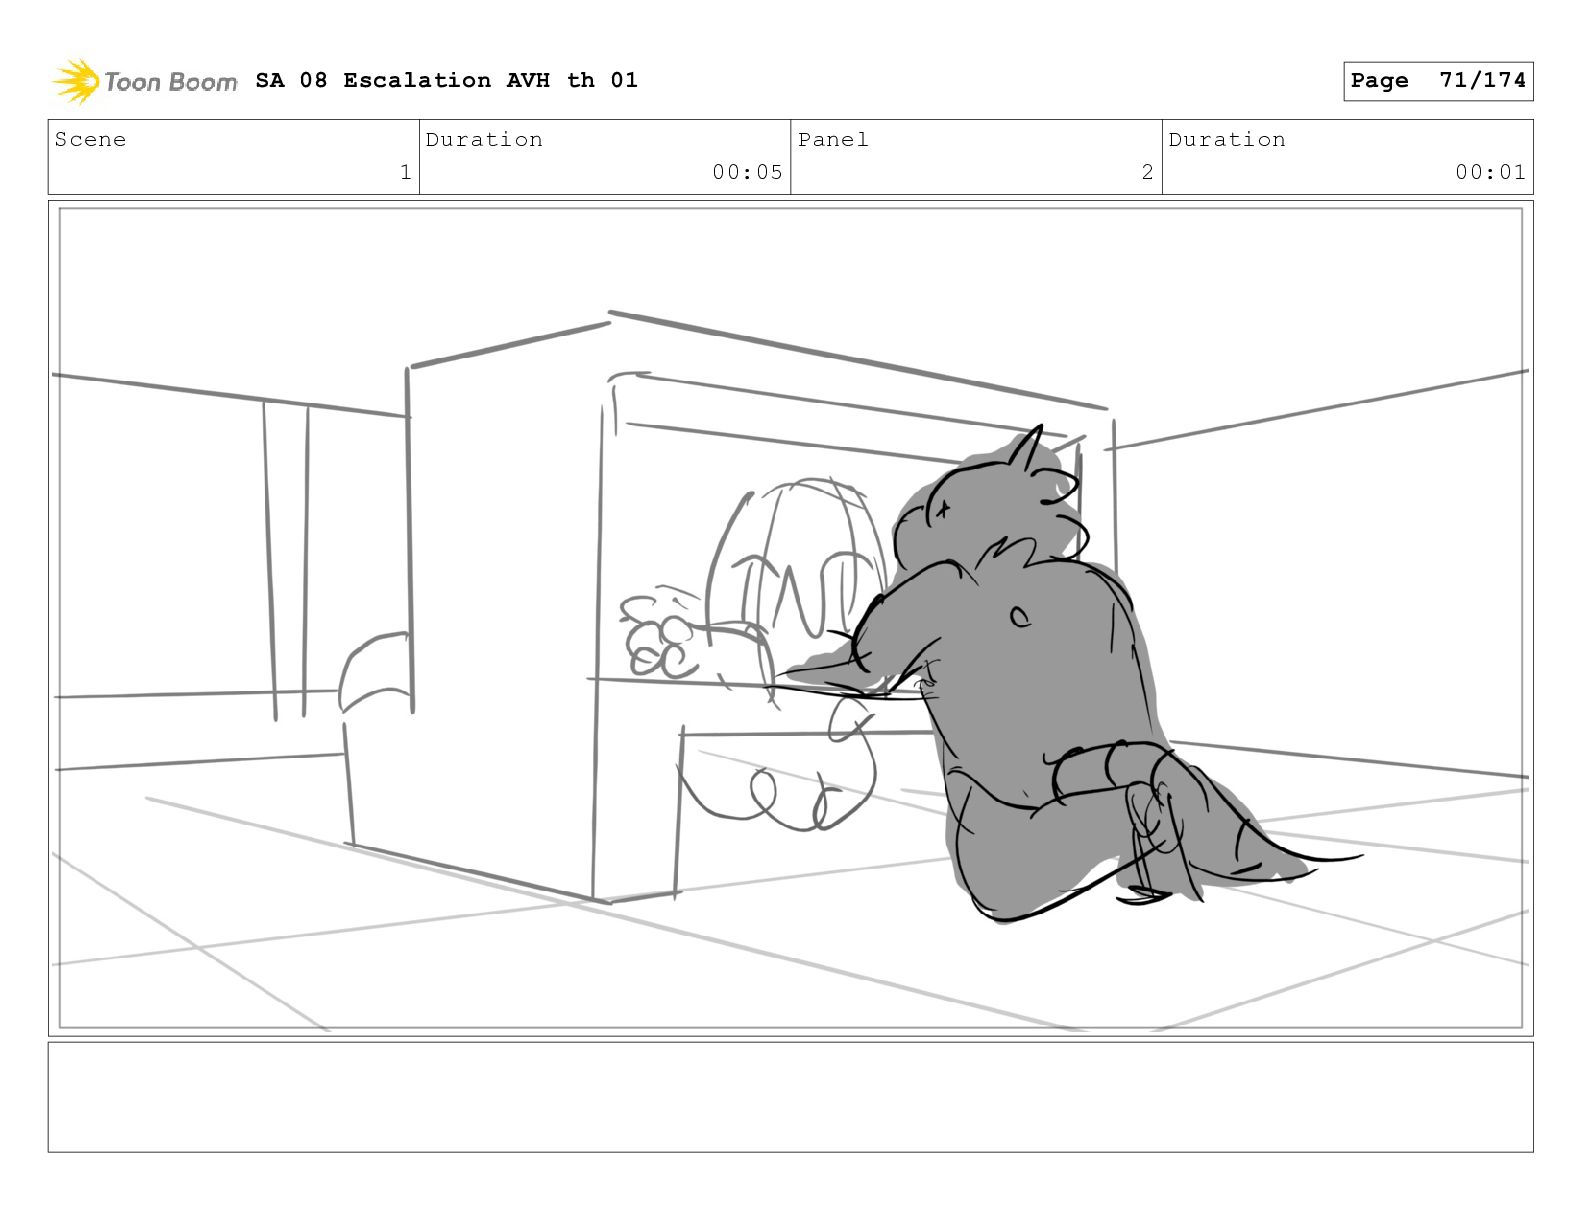The image size is (1584, 1224).
Task: Click the storyboard panel drawing
Action: (790, 618)
